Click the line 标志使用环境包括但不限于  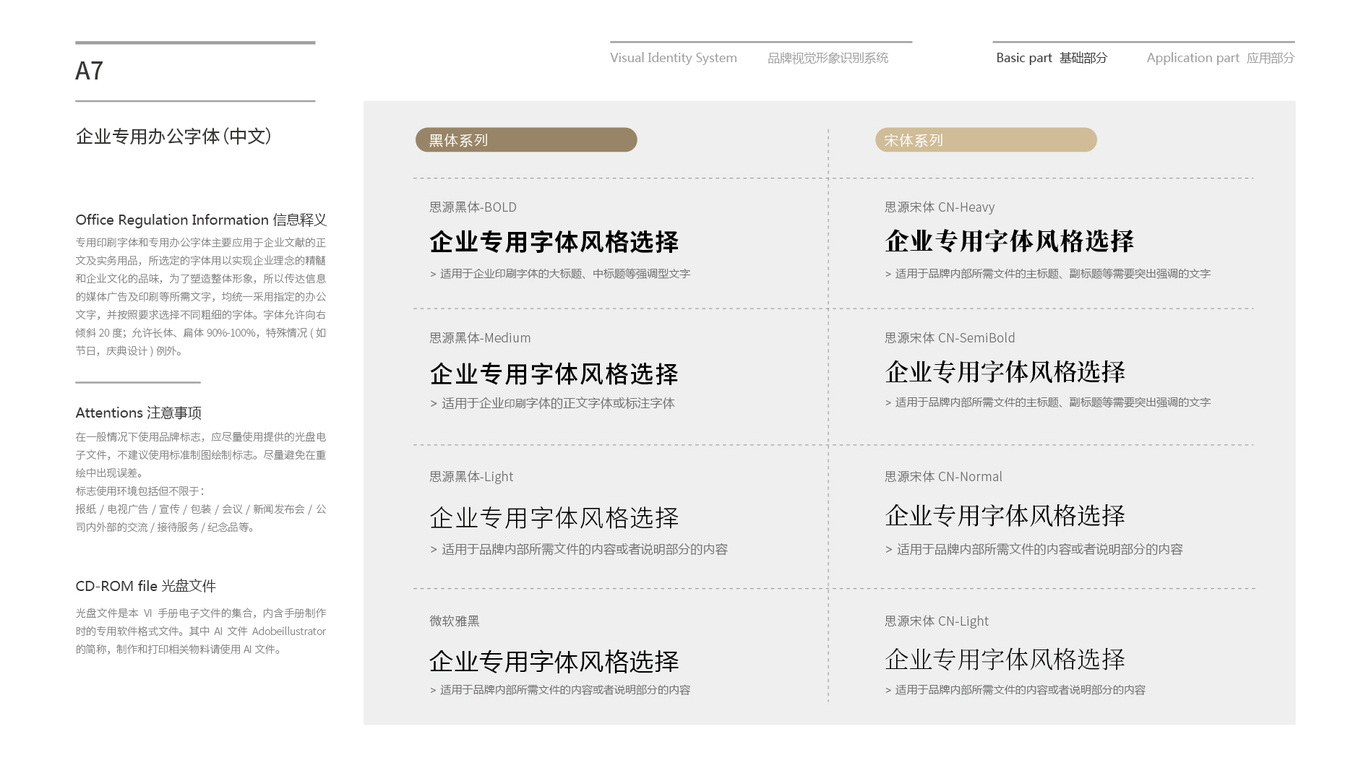[x=140, y=491]
